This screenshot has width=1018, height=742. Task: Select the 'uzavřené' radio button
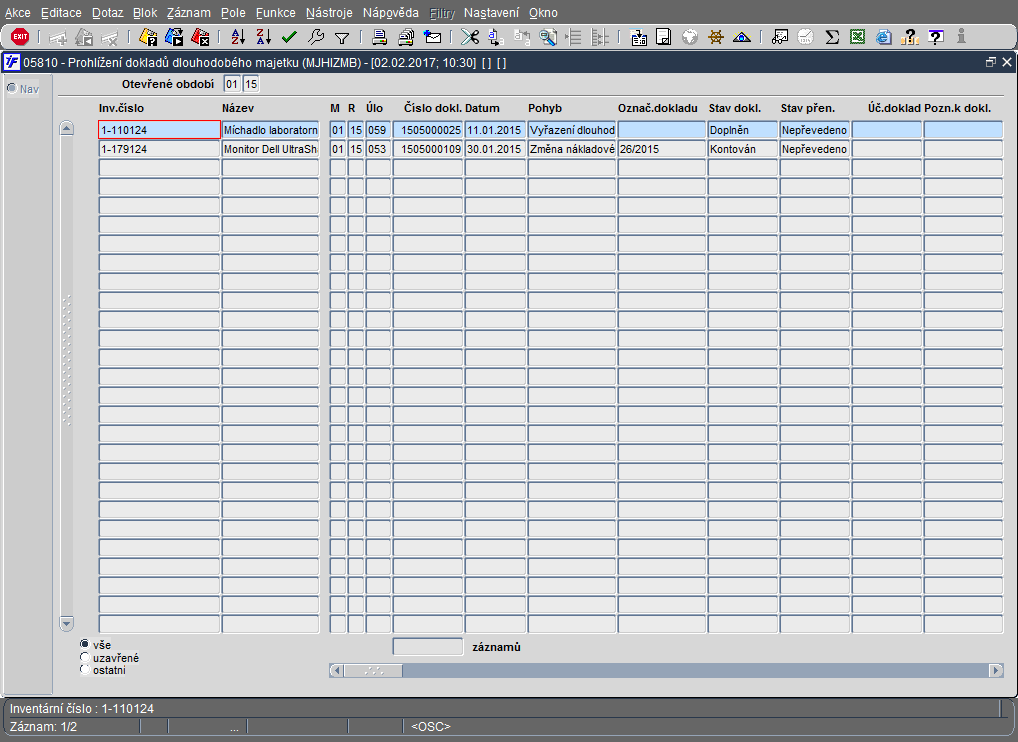click(84, 657)
